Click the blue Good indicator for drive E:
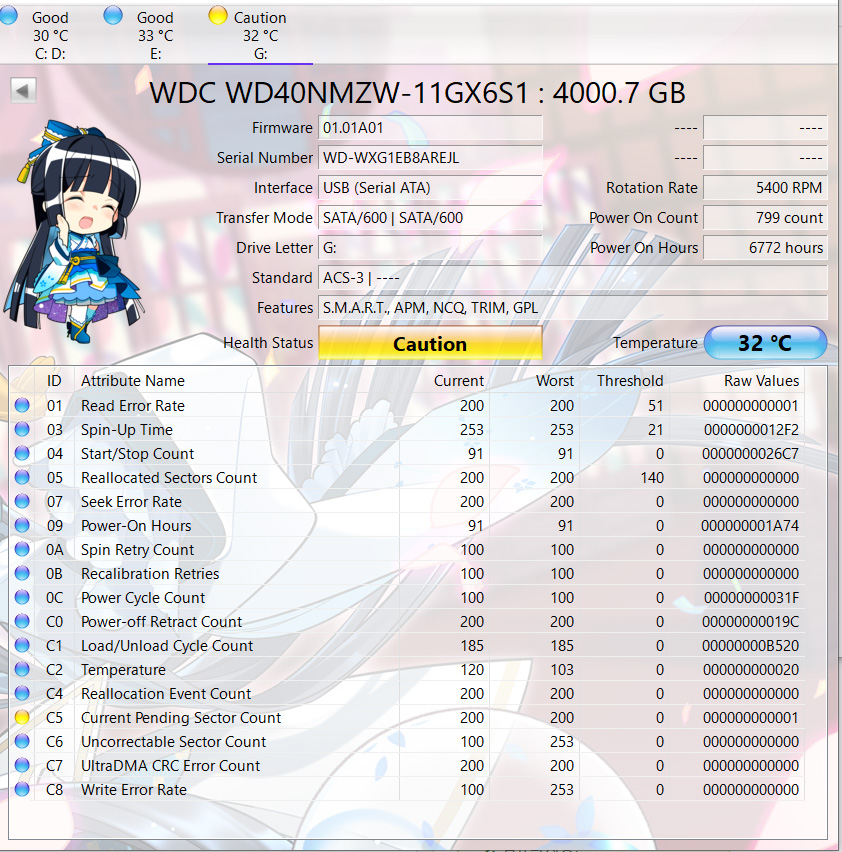 112,15
